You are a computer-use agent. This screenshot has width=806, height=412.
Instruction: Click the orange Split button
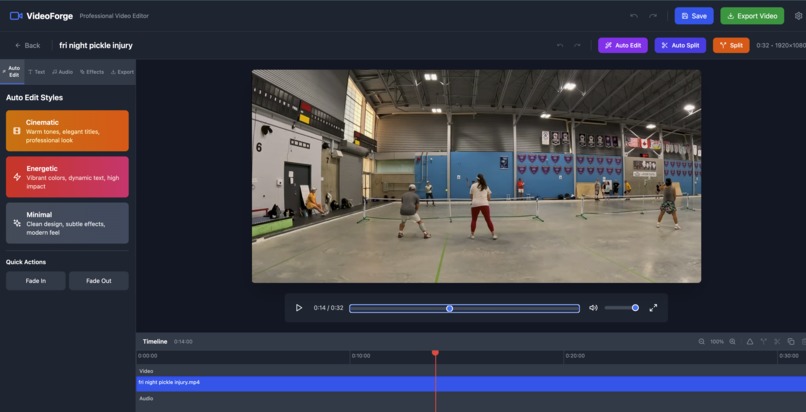(731, 45)
